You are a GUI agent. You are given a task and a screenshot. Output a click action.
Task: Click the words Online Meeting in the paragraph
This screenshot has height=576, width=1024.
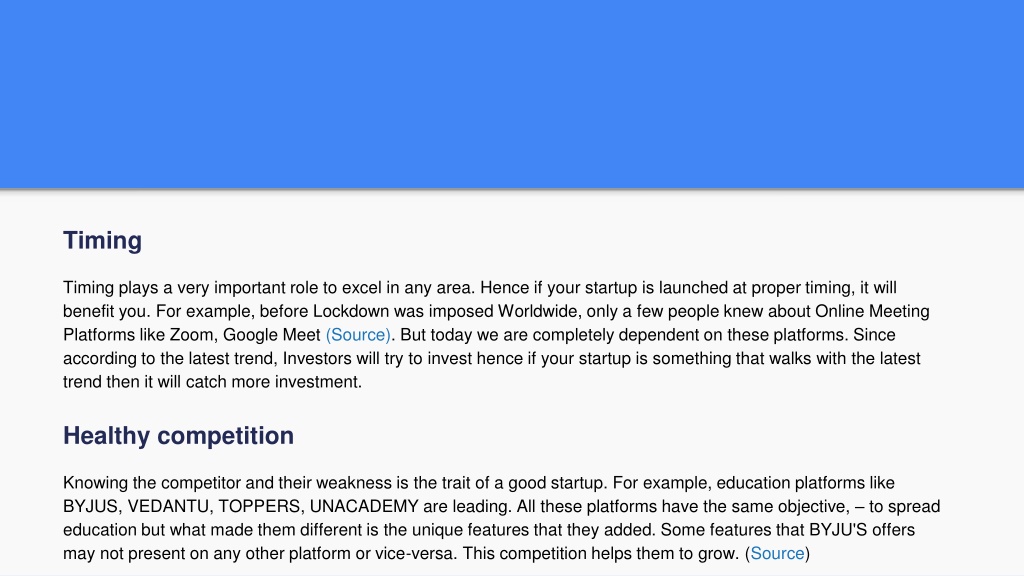pos(872,312)
